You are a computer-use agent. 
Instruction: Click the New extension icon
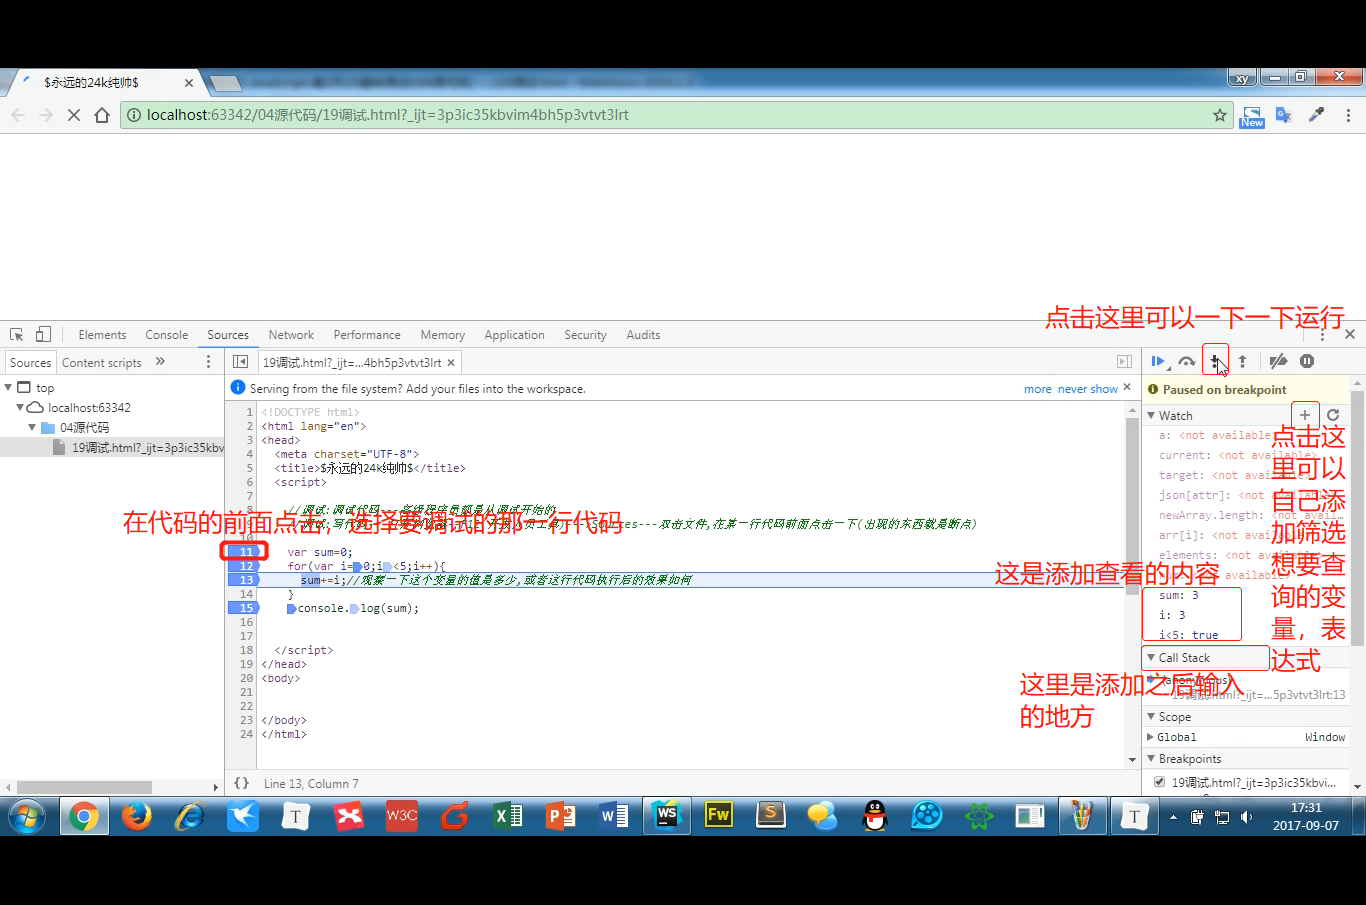(x=1252, y=116)
